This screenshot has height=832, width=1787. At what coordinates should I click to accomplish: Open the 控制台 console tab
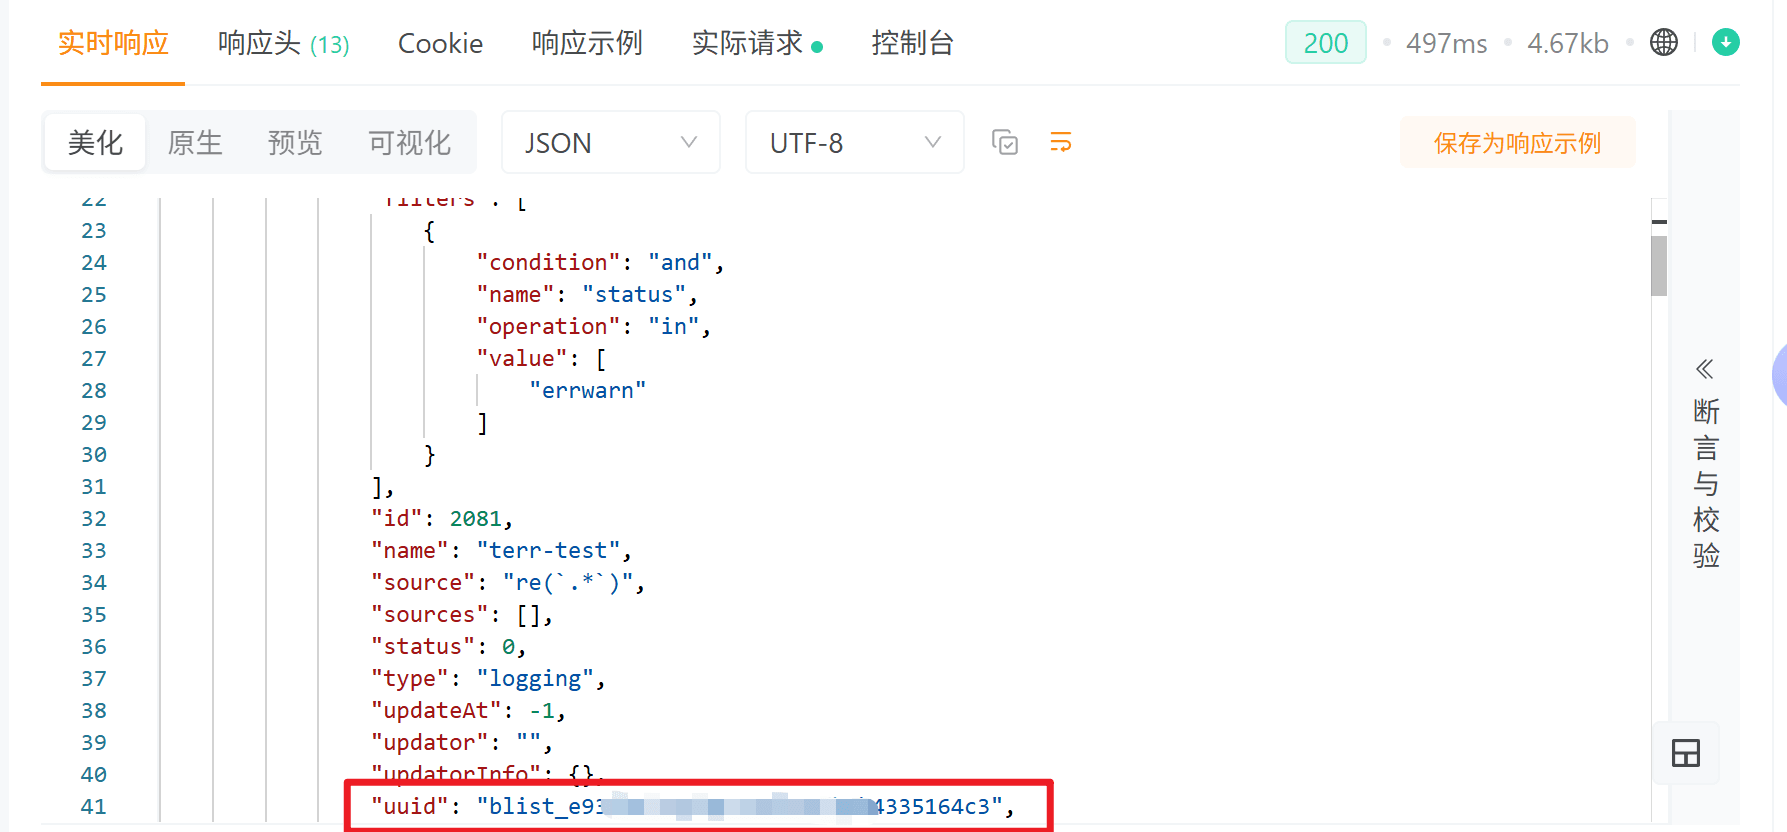point(913,43)
